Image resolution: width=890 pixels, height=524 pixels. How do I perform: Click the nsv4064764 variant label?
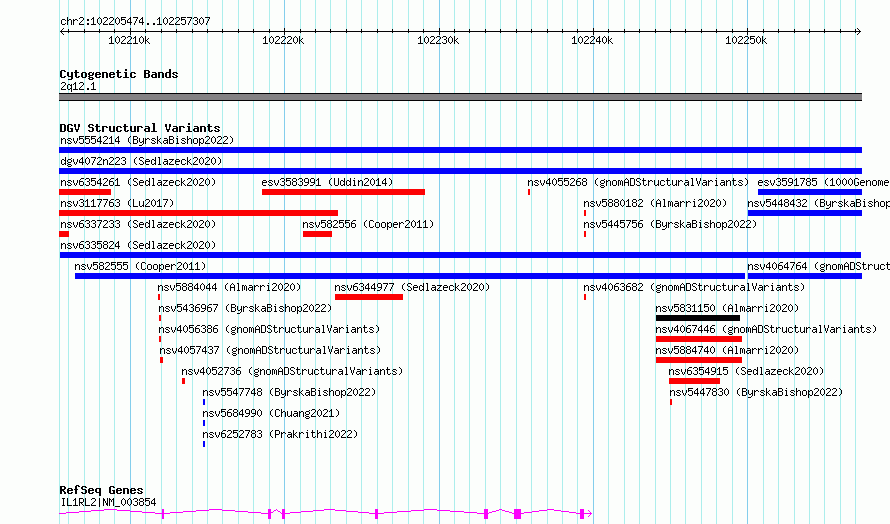point(818,266)
